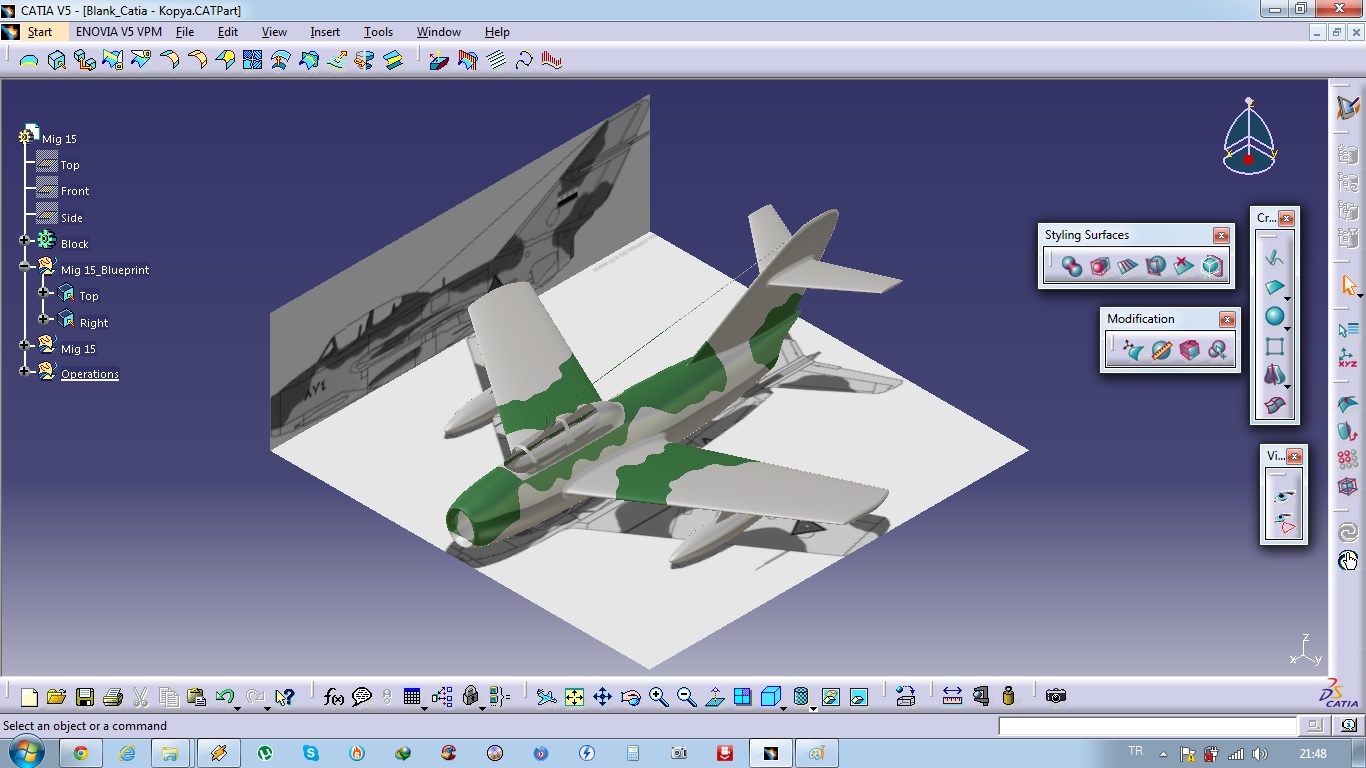Click the volume icon in system tray
This screenshot has width=1366, height=768.
coord(1260,754)
